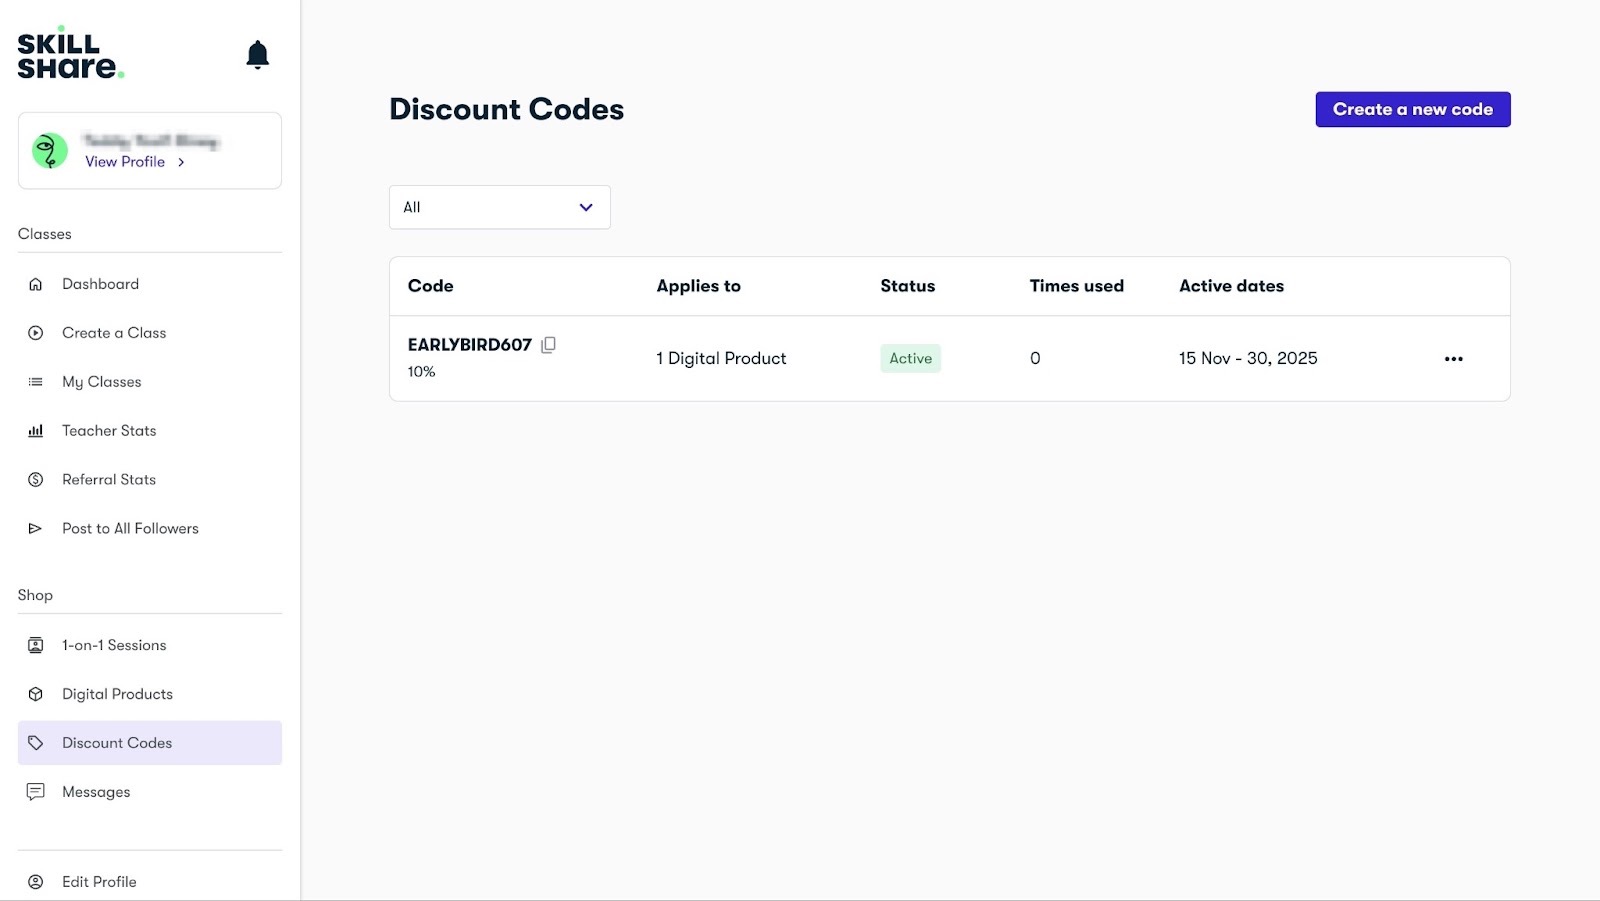The width and height of the screenshot is (1600, 901).
Task: Click the filter dropdown chevron arrow
Action: [x=586, y=207]
